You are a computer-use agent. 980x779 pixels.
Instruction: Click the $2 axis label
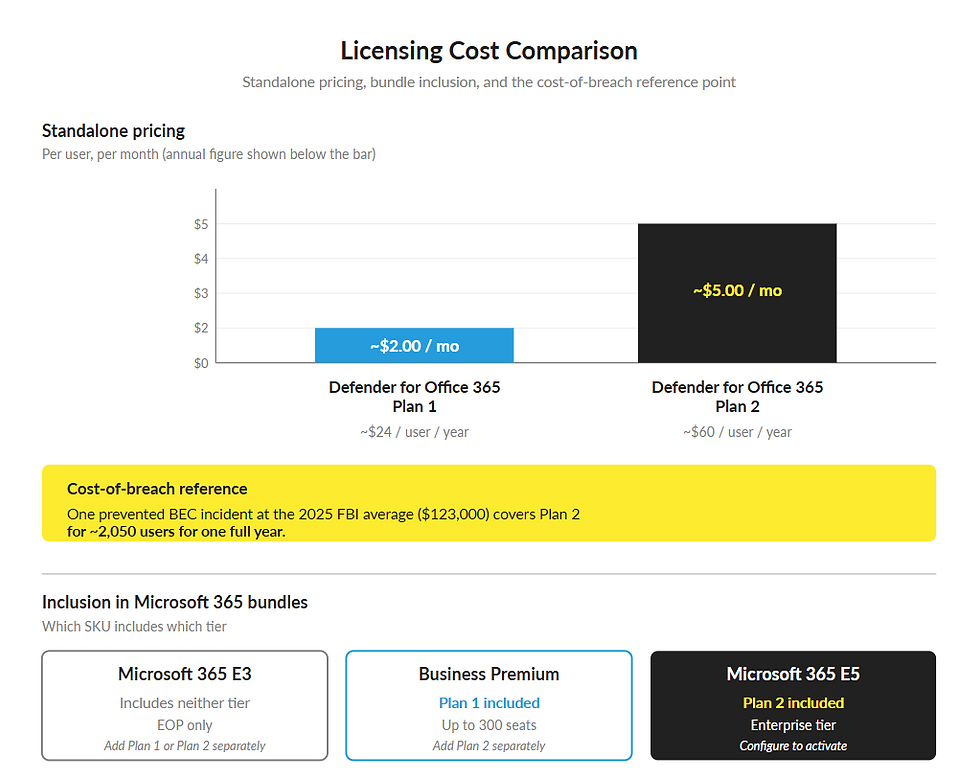[201, 328]
